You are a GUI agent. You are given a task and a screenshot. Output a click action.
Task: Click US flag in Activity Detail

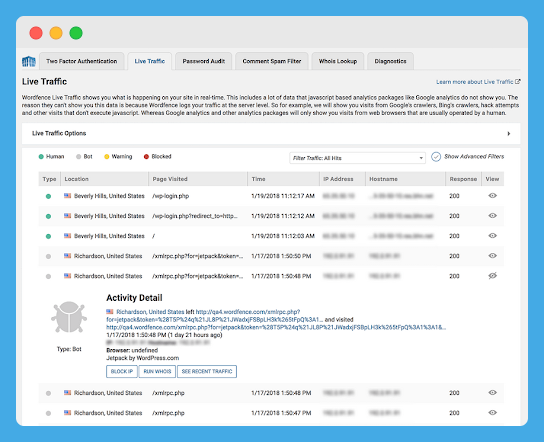[110, 312]
